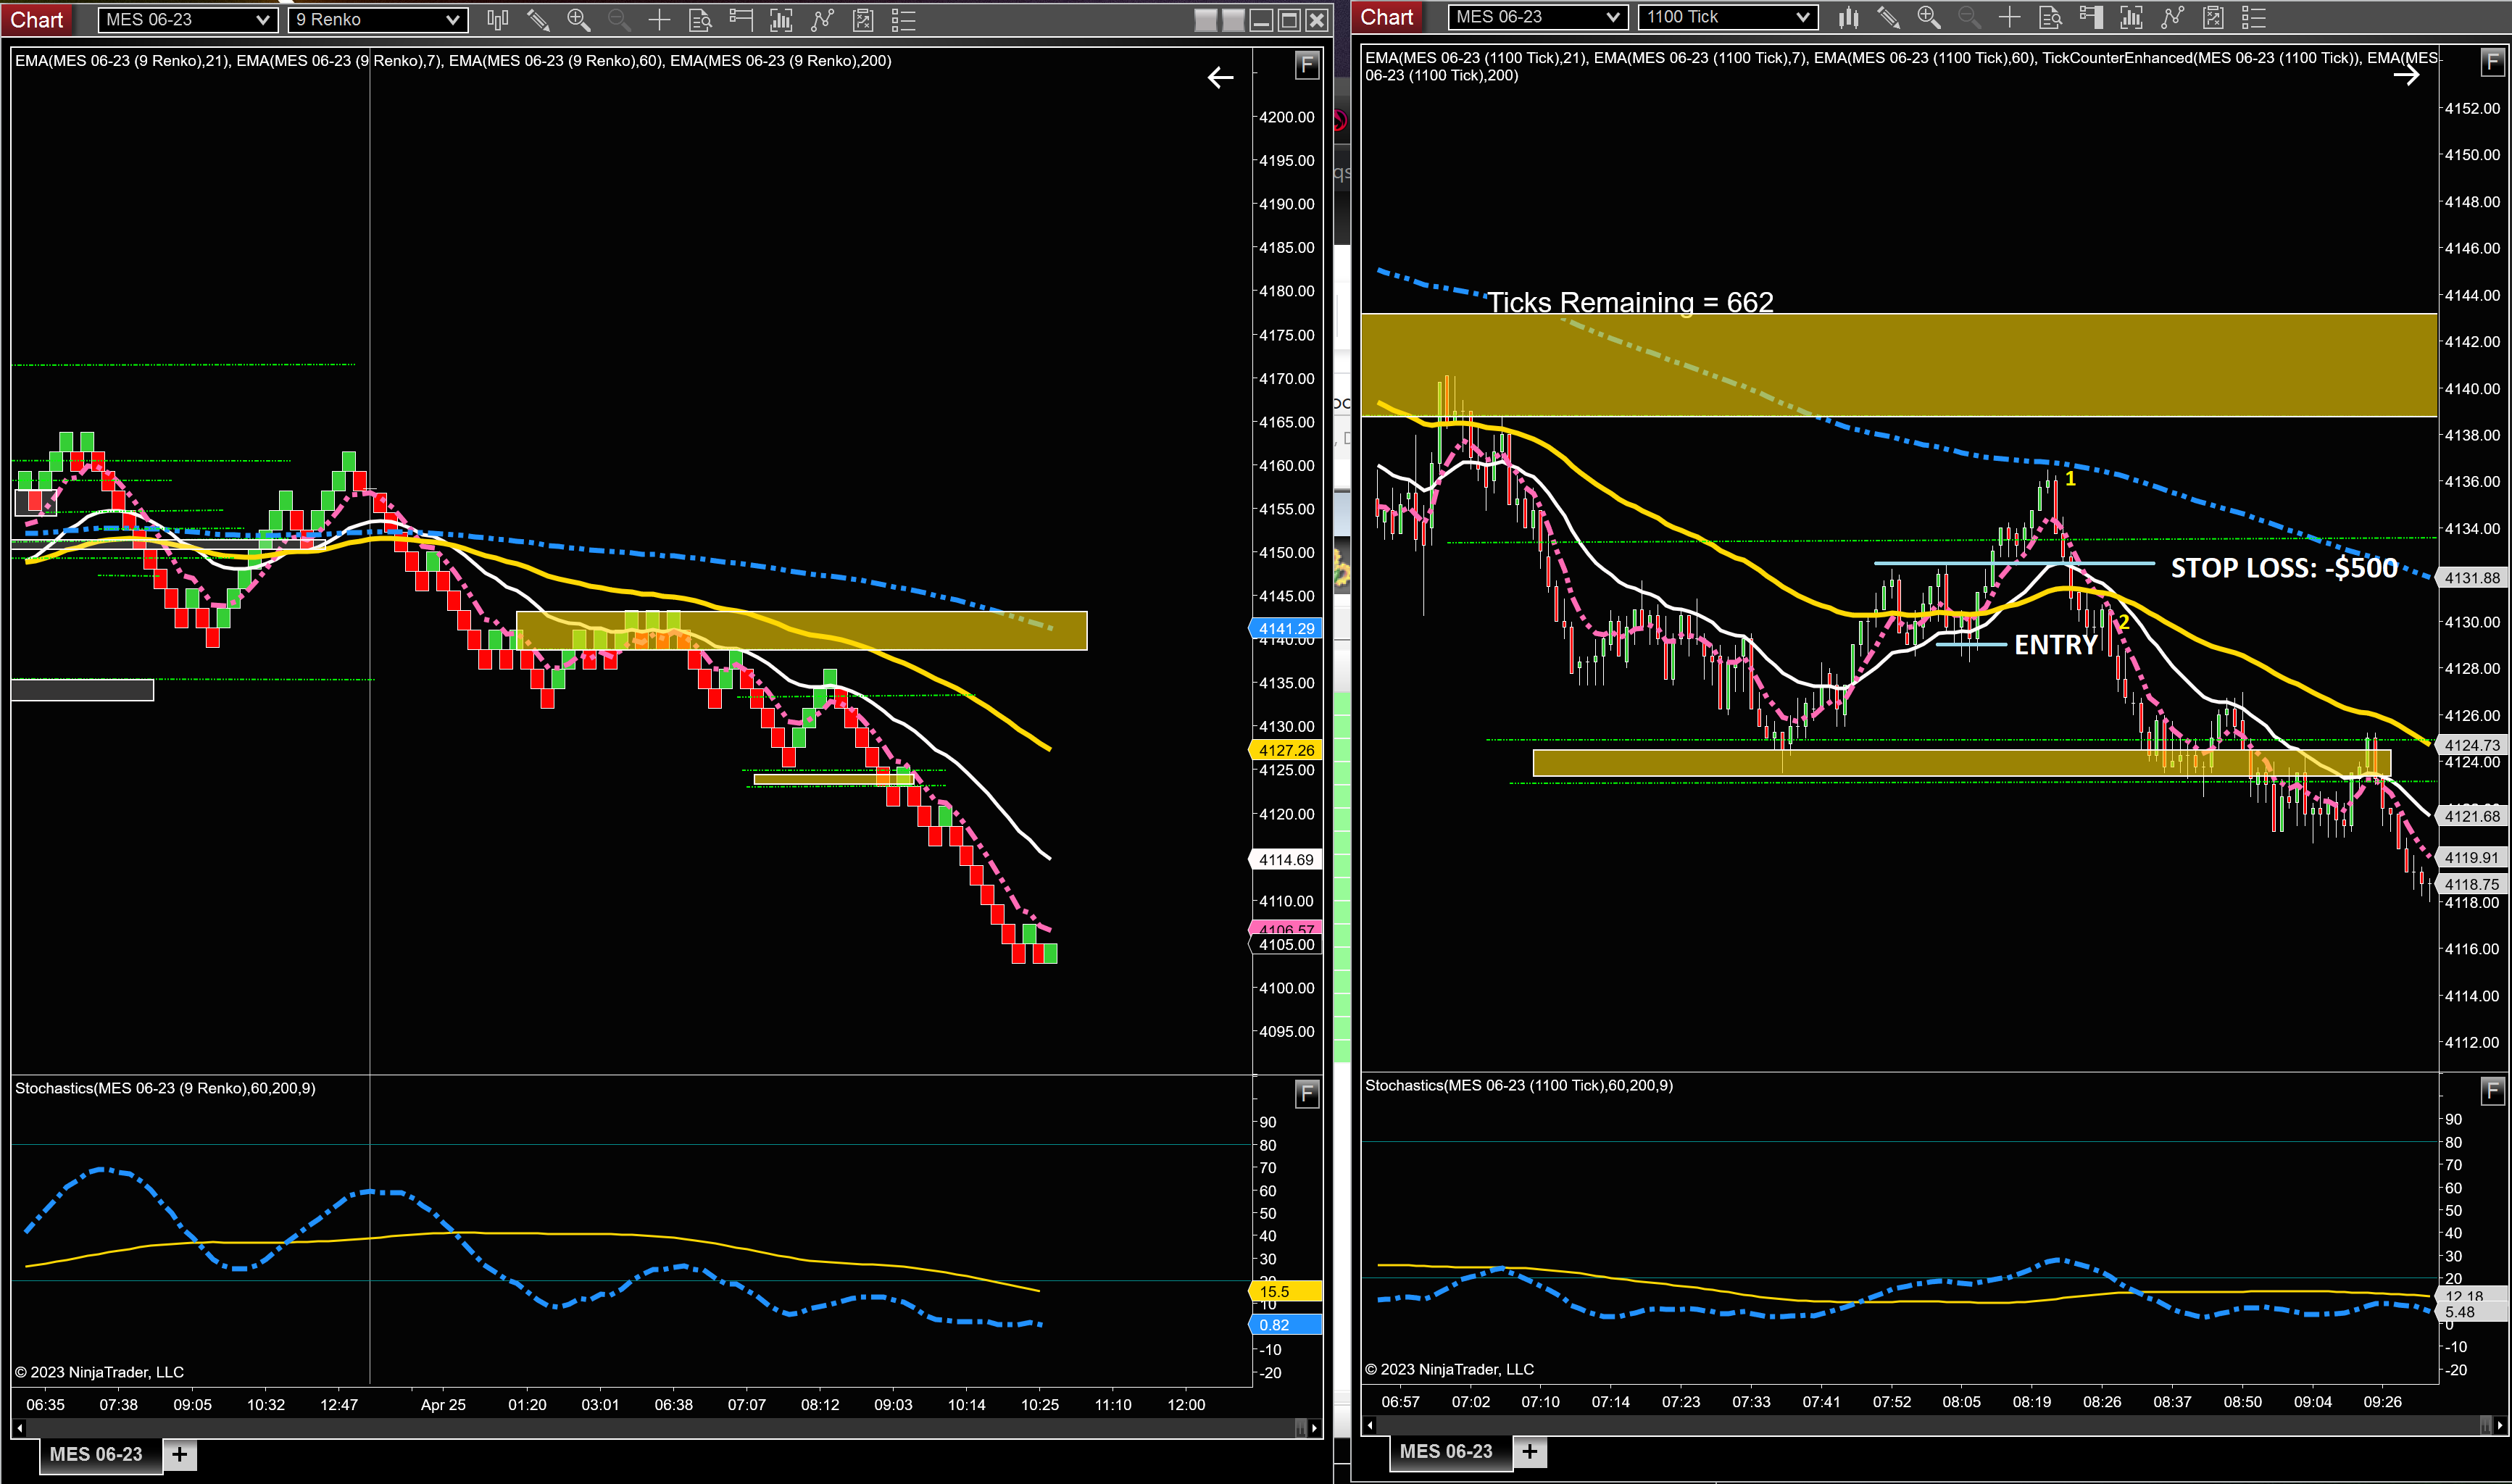
Task: Click the 4131.88 price marker on Tick axis
Action: coord(2472,578)
